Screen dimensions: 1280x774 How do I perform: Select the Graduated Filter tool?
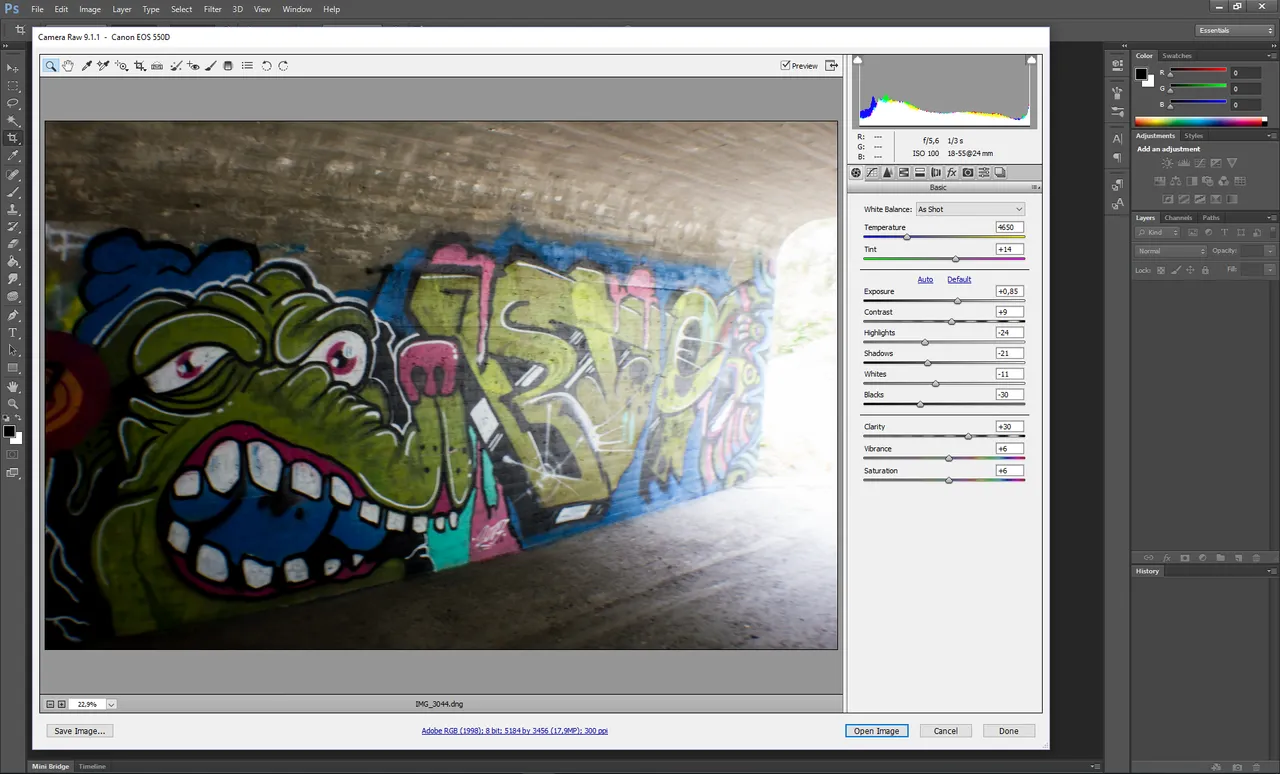click(228, 66)
